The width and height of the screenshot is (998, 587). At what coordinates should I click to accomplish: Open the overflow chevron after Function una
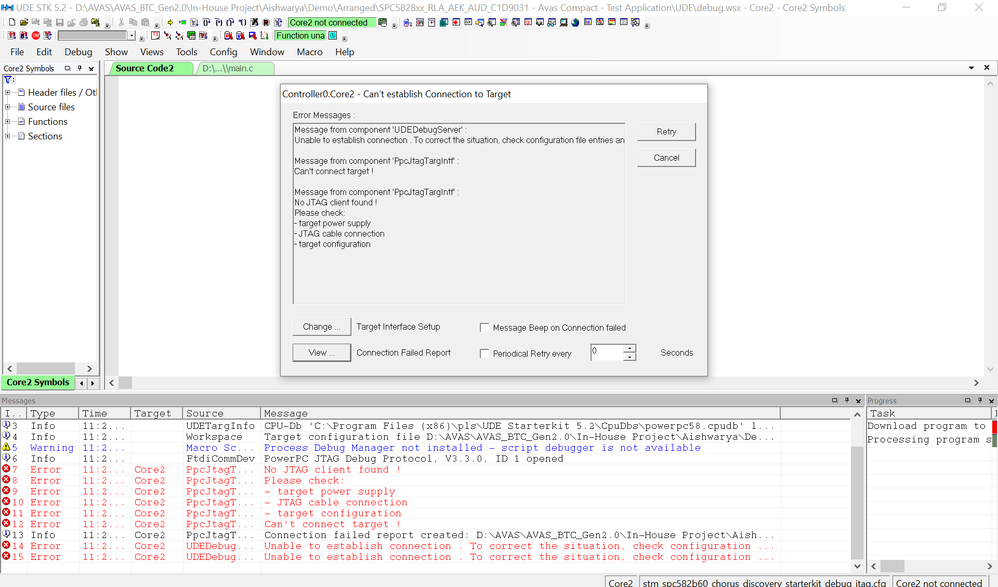pyautogui.click(x=344, y=38)
